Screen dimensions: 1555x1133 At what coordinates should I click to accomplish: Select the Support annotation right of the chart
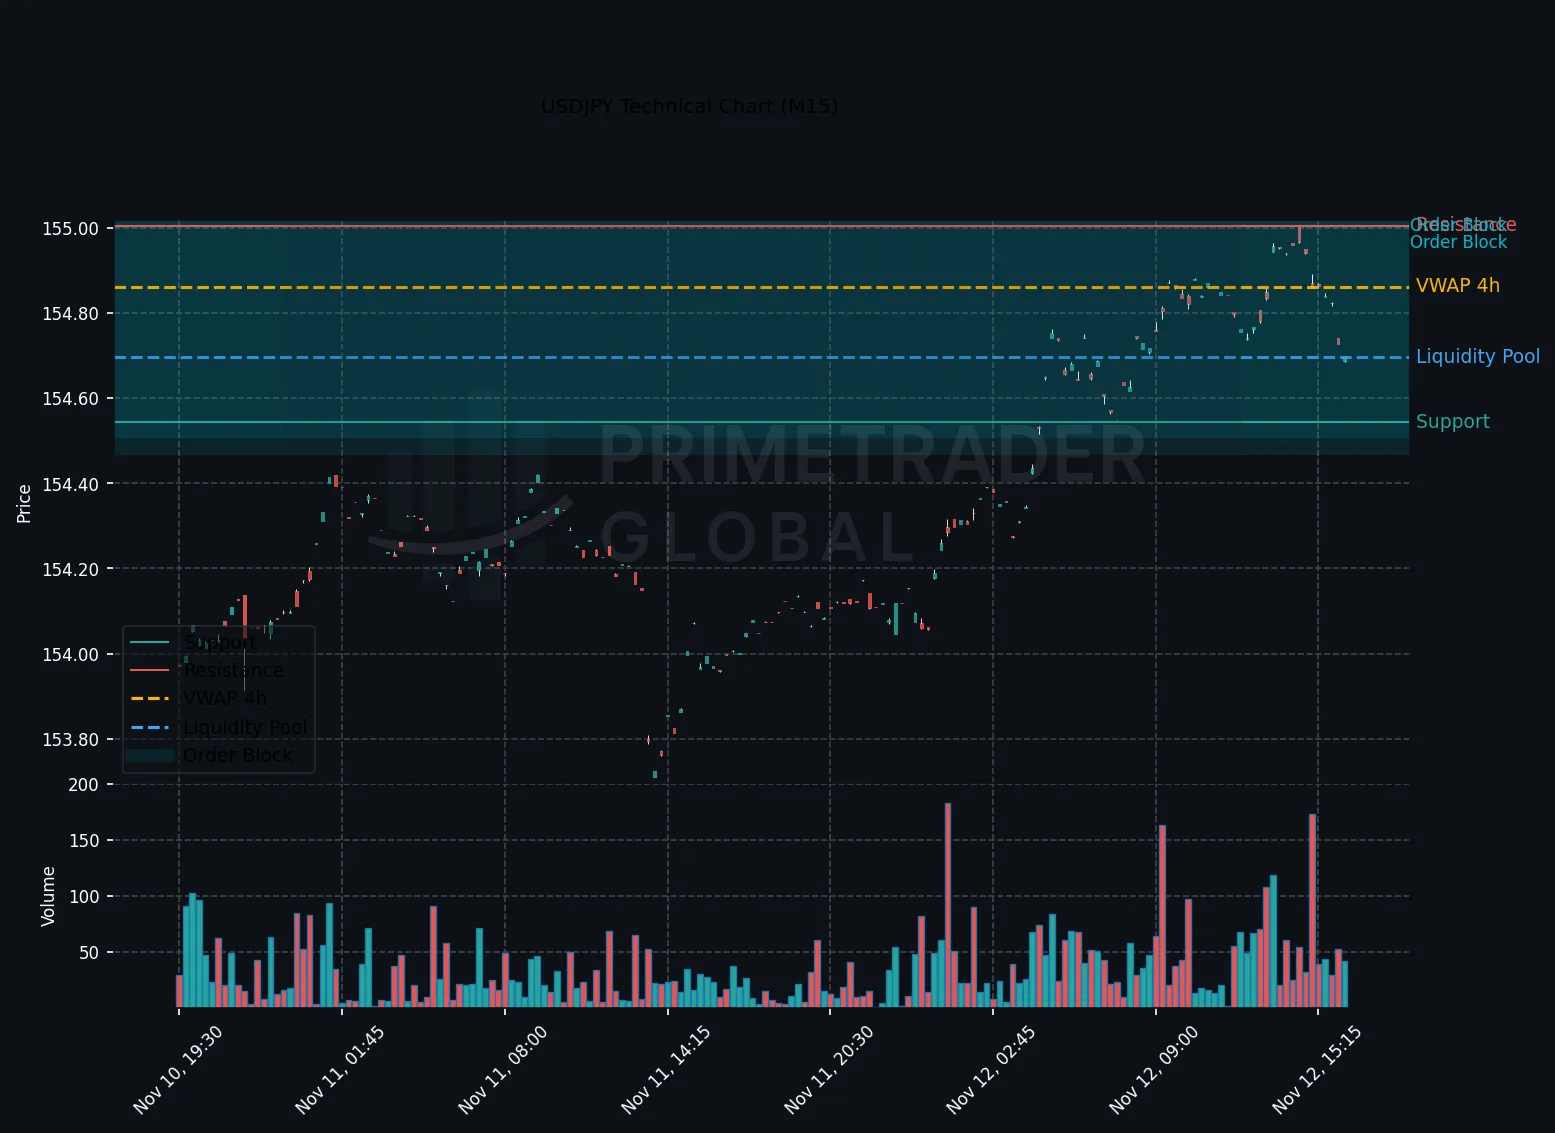[1453, 422]
